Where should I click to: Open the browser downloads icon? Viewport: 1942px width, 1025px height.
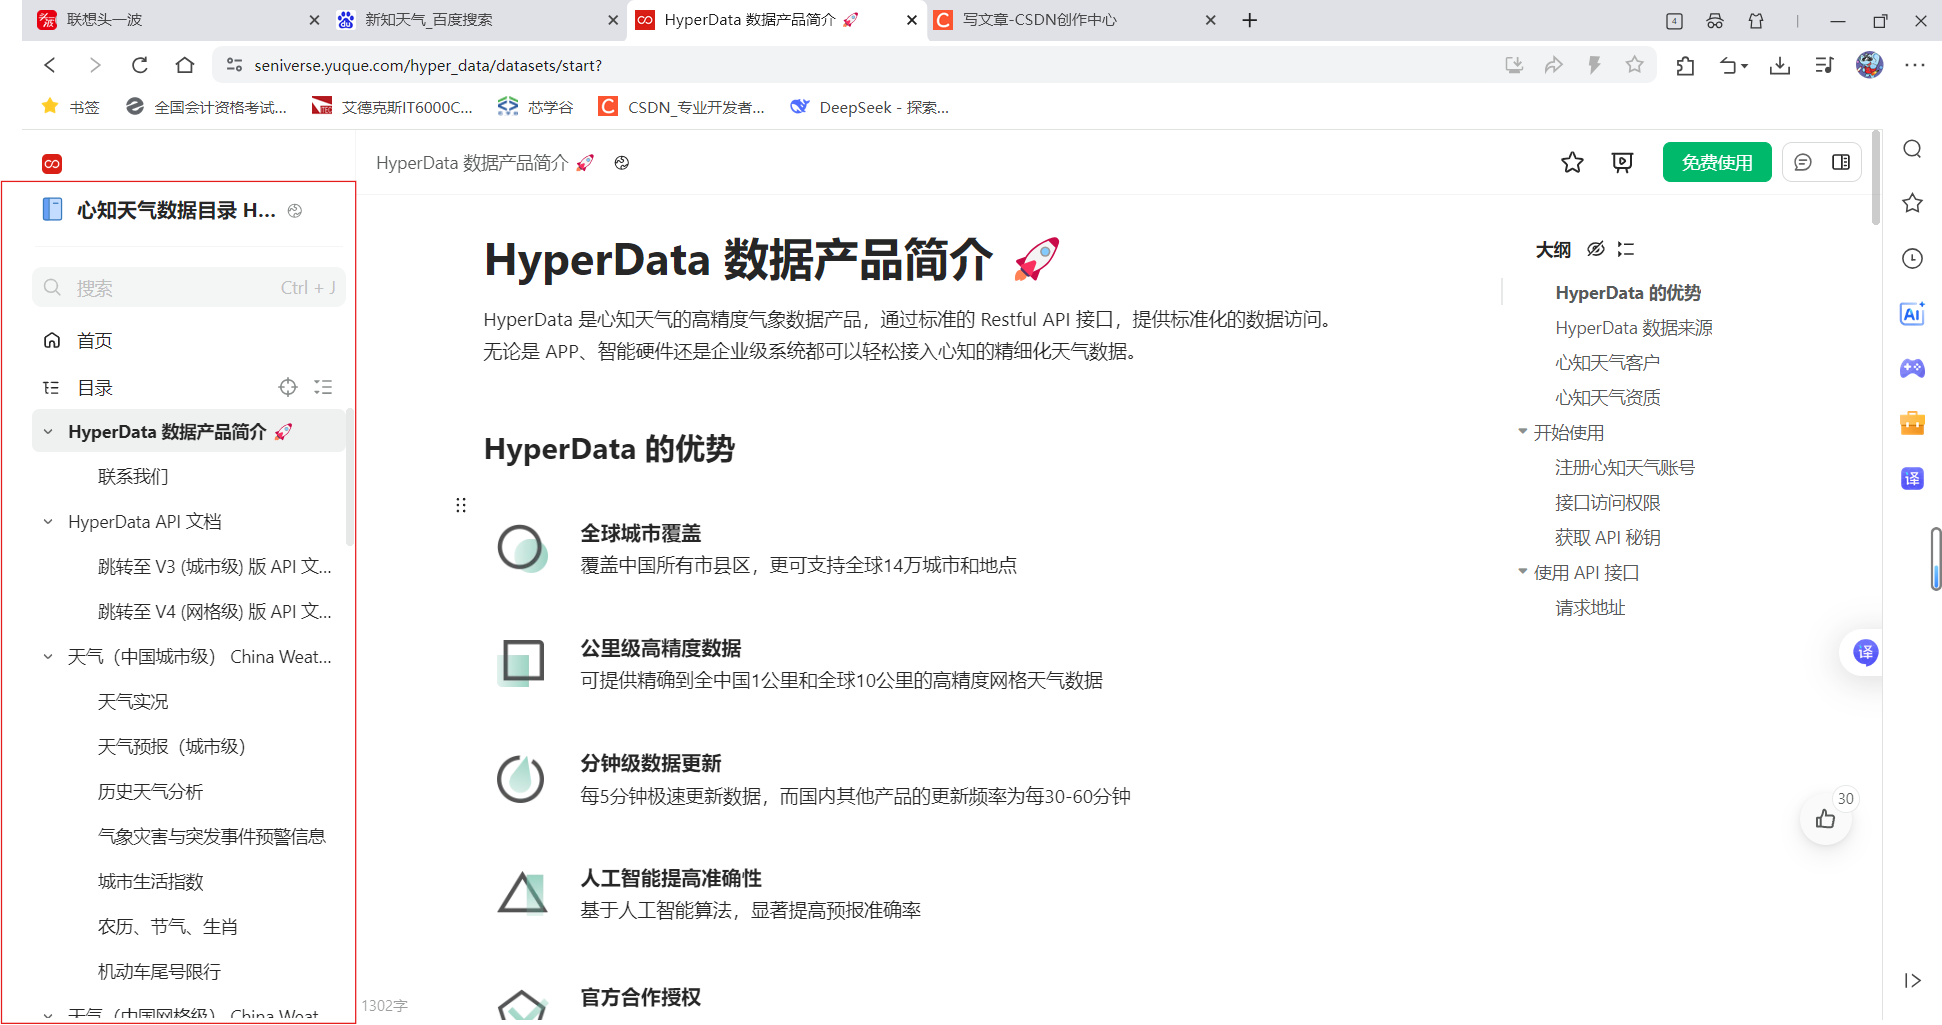(1780, 65)
